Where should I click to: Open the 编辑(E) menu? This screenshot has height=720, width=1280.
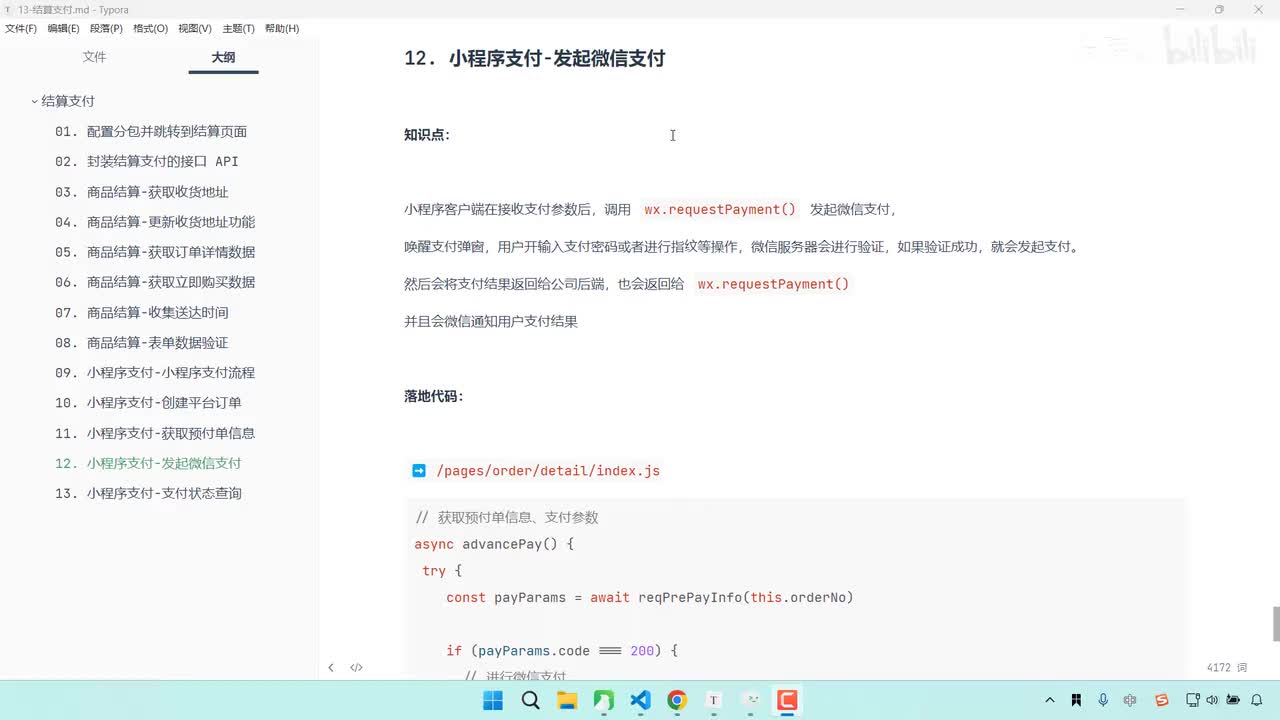pos(63,29)
